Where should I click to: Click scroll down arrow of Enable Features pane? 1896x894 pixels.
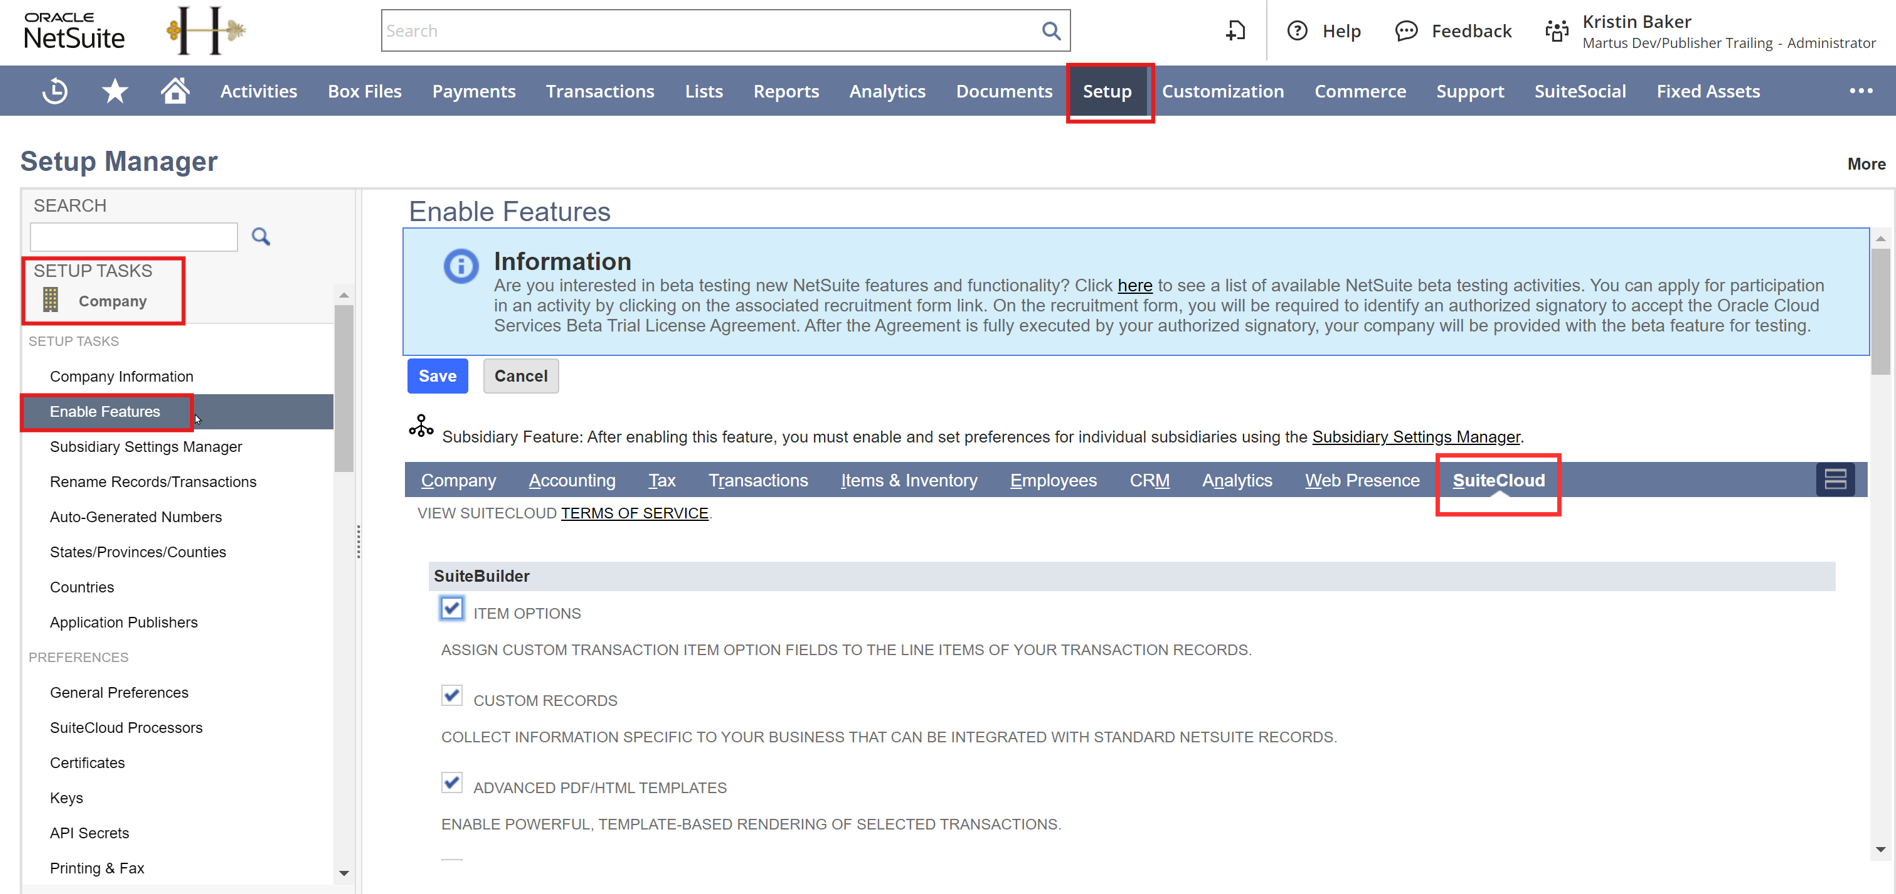tap(1881, 850)
